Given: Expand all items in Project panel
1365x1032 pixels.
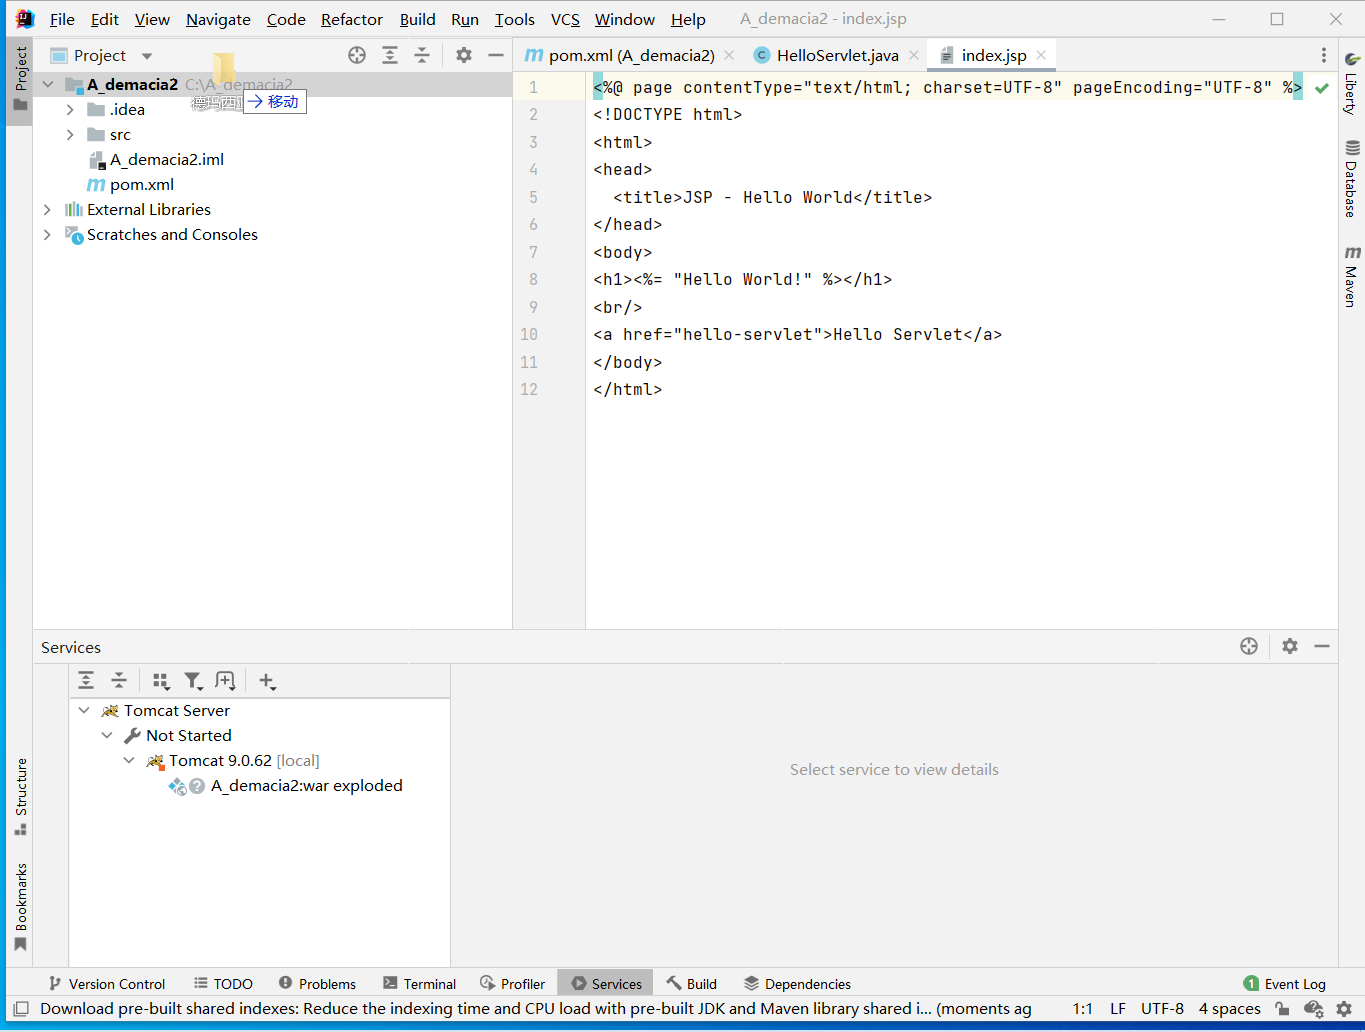Looking at the screenshot, I should (x=390, y=55).
